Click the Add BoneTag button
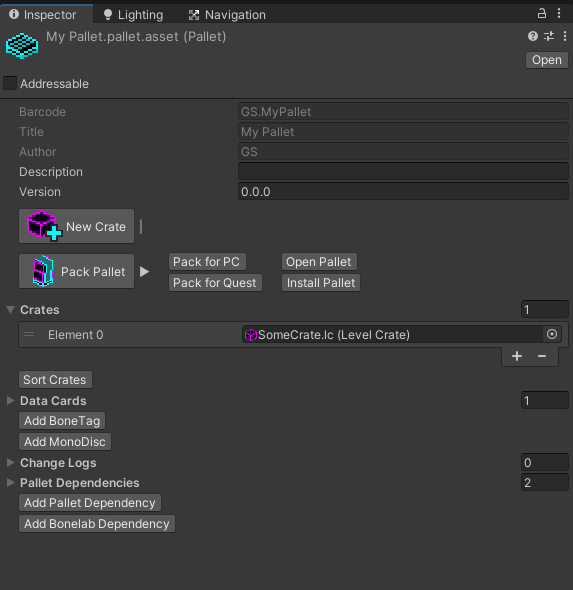Screen dimensions: 573x590 (x=62, y=421)
